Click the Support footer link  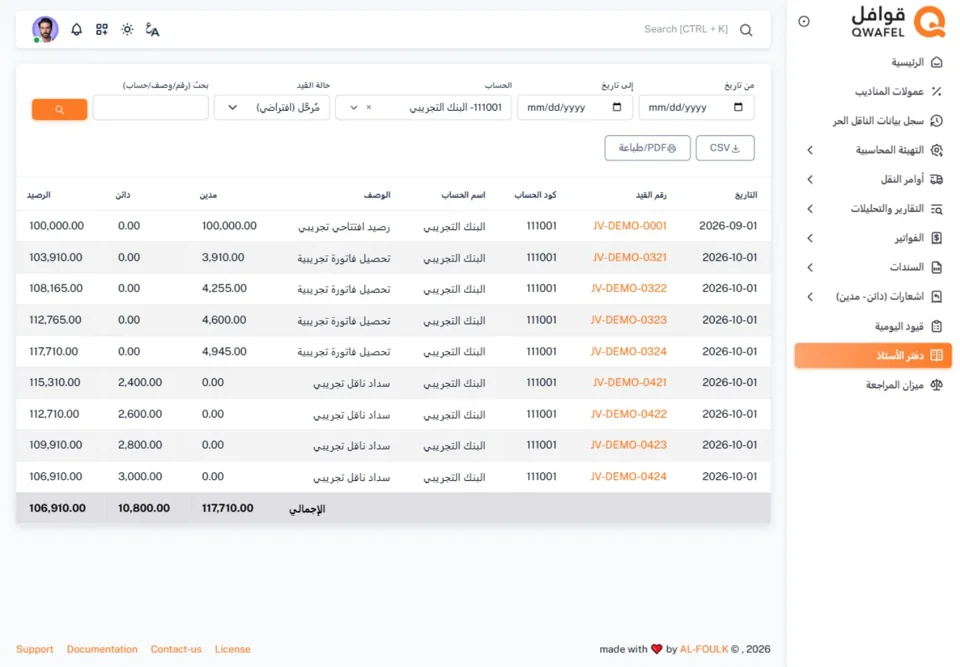35,649
